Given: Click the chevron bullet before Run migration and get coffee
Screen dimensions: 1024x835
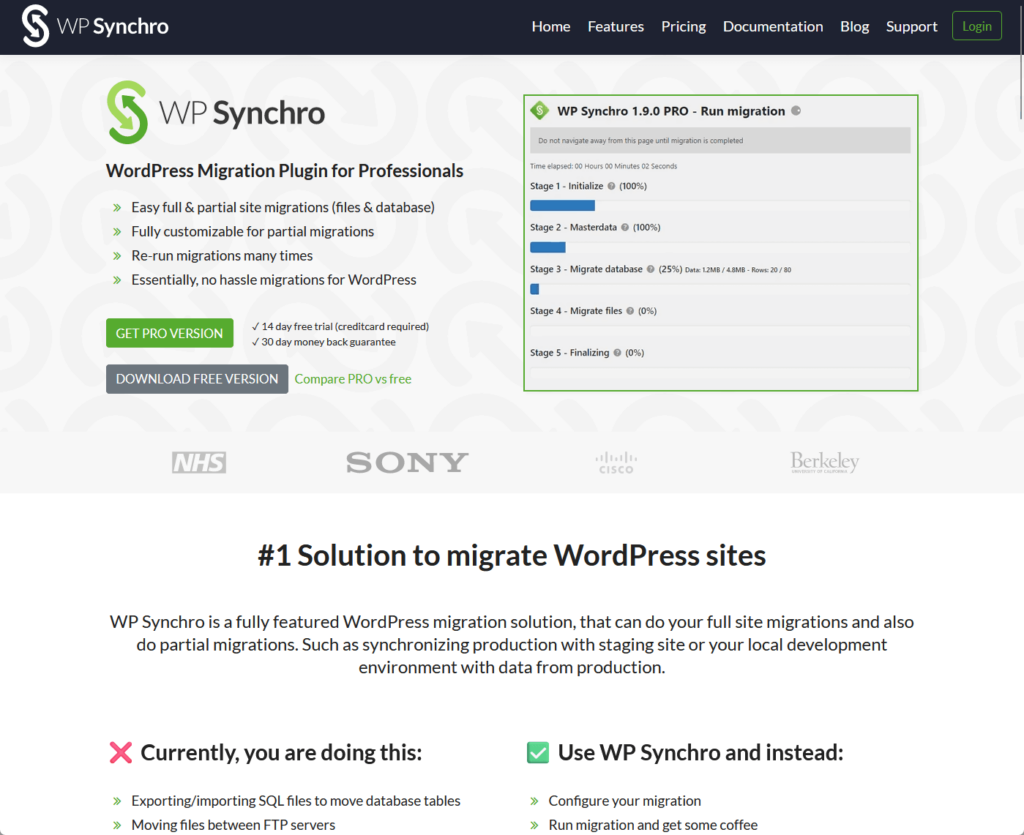Looking at the screenshot, I should coord(534,825).
